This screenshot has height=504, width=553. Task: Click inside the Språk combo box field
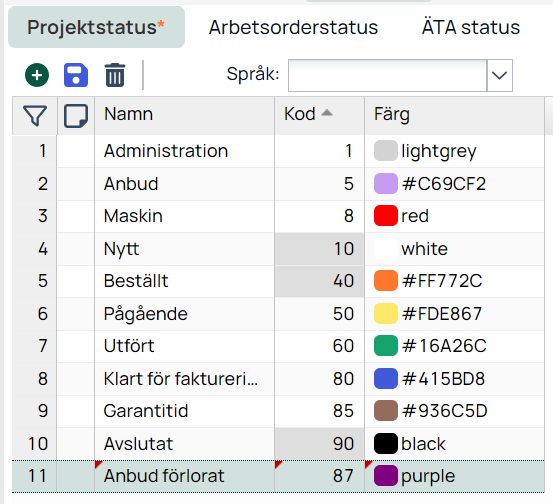[387, 75]
